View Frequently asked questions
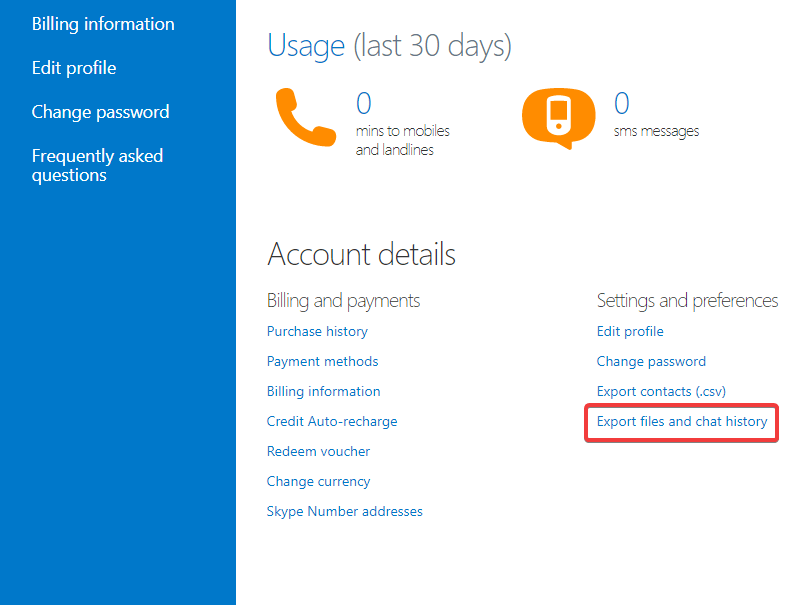Viewport: 801px width, 605px height. click(x=97, y=165)
